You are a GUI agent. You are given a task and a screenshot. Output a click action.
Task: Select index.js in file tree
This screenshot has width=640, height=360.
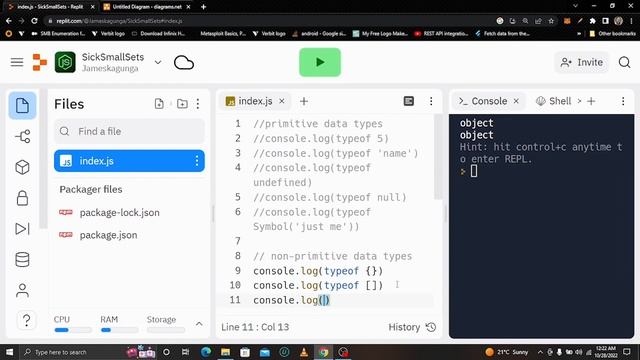(x=129, y=161)
